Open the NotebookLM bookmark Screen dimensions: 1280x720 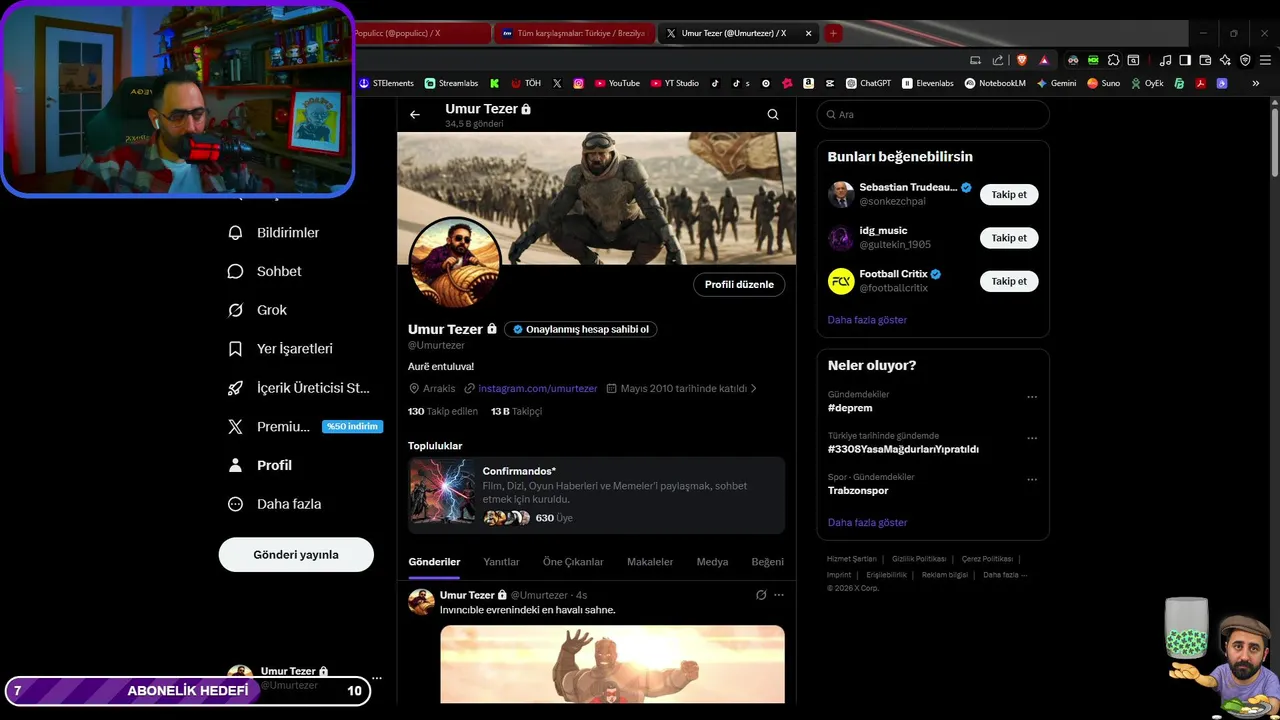point(995,83)
